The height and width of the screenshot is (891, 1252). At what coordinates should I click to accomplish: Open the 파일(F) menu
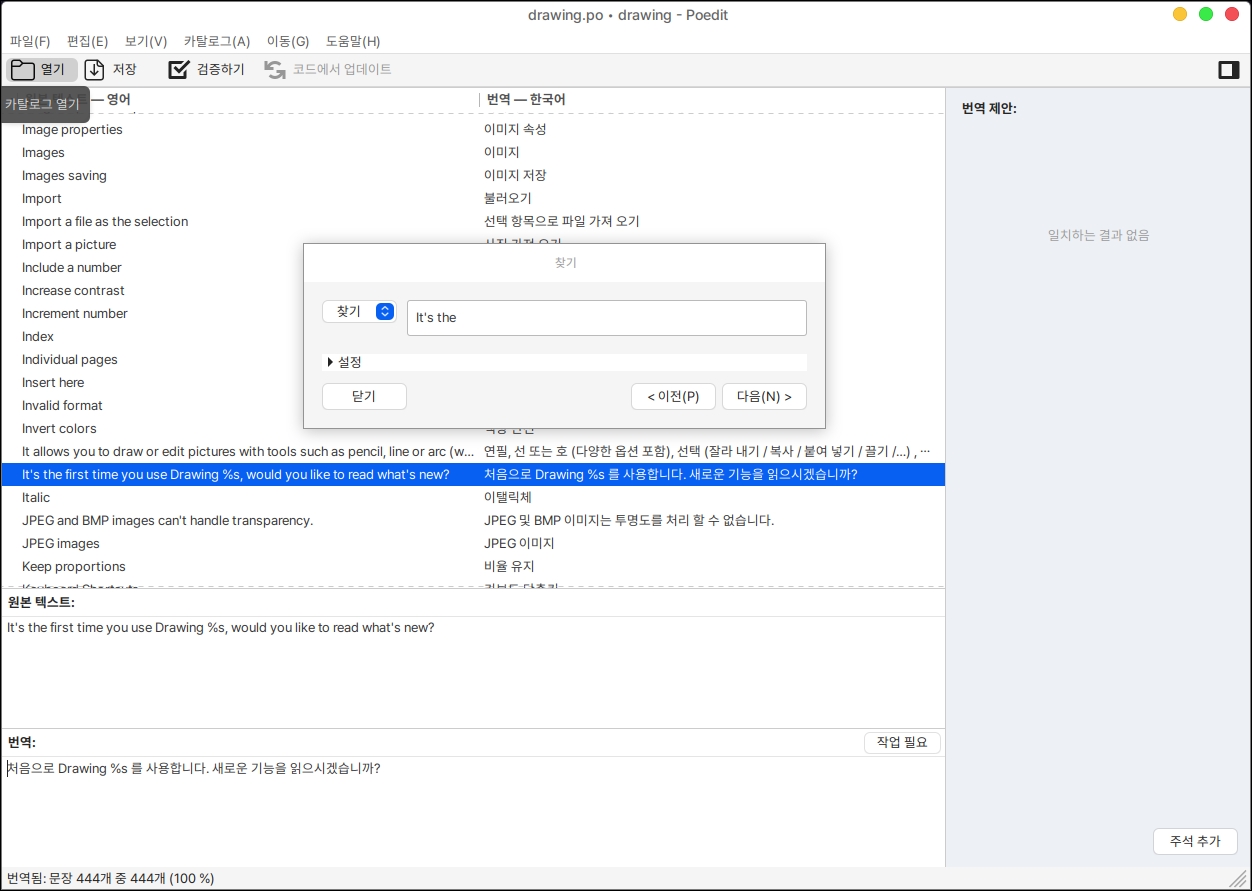tap(30, 41)
